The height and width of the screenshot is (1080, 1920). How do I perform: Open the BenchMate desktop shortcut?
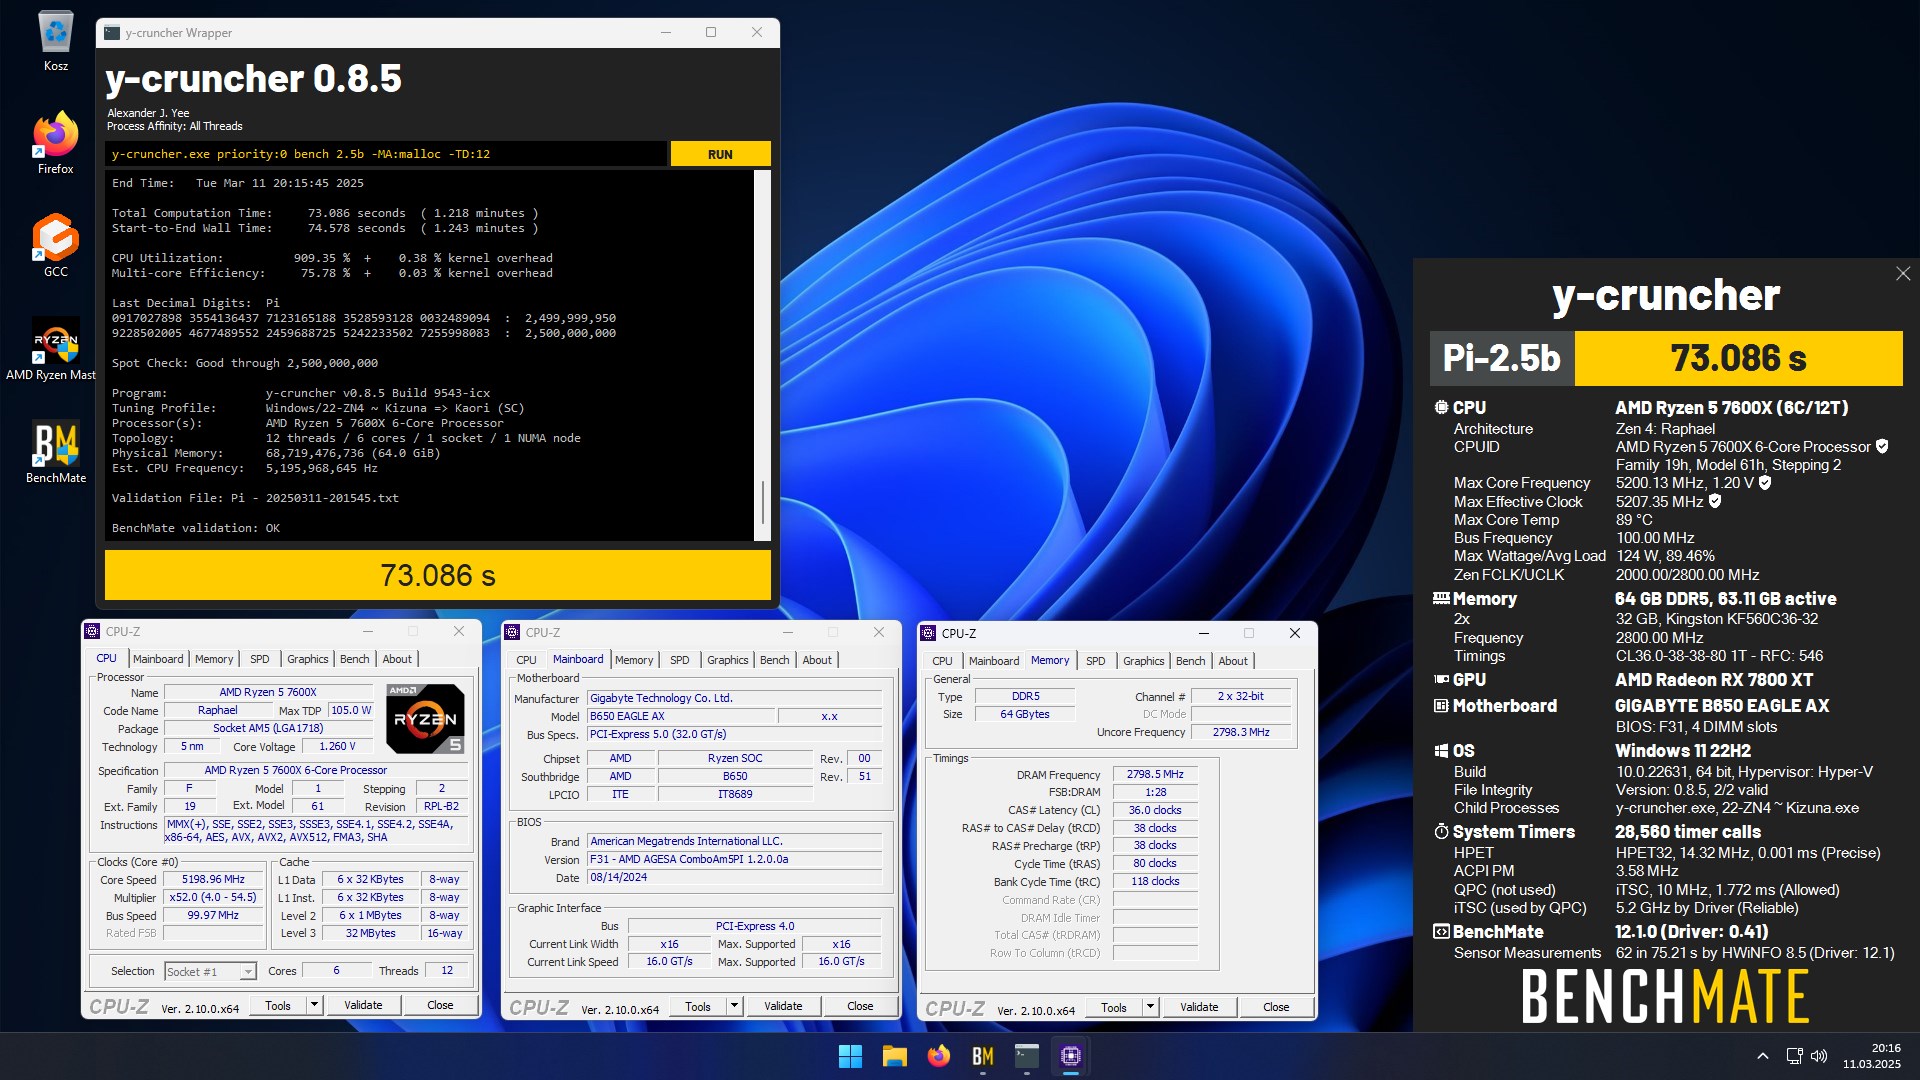click(x=56, y=452)
